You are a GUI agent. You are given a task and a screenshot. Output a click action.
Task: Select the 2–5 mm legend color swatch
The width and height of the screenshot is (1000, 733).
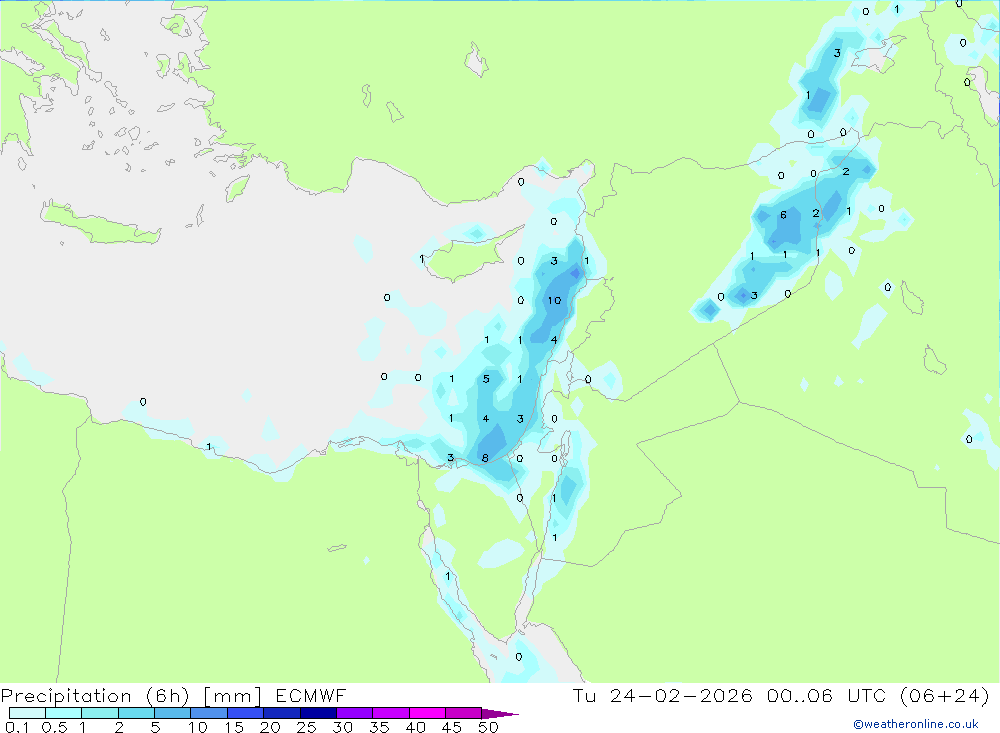tap(136, 713)
